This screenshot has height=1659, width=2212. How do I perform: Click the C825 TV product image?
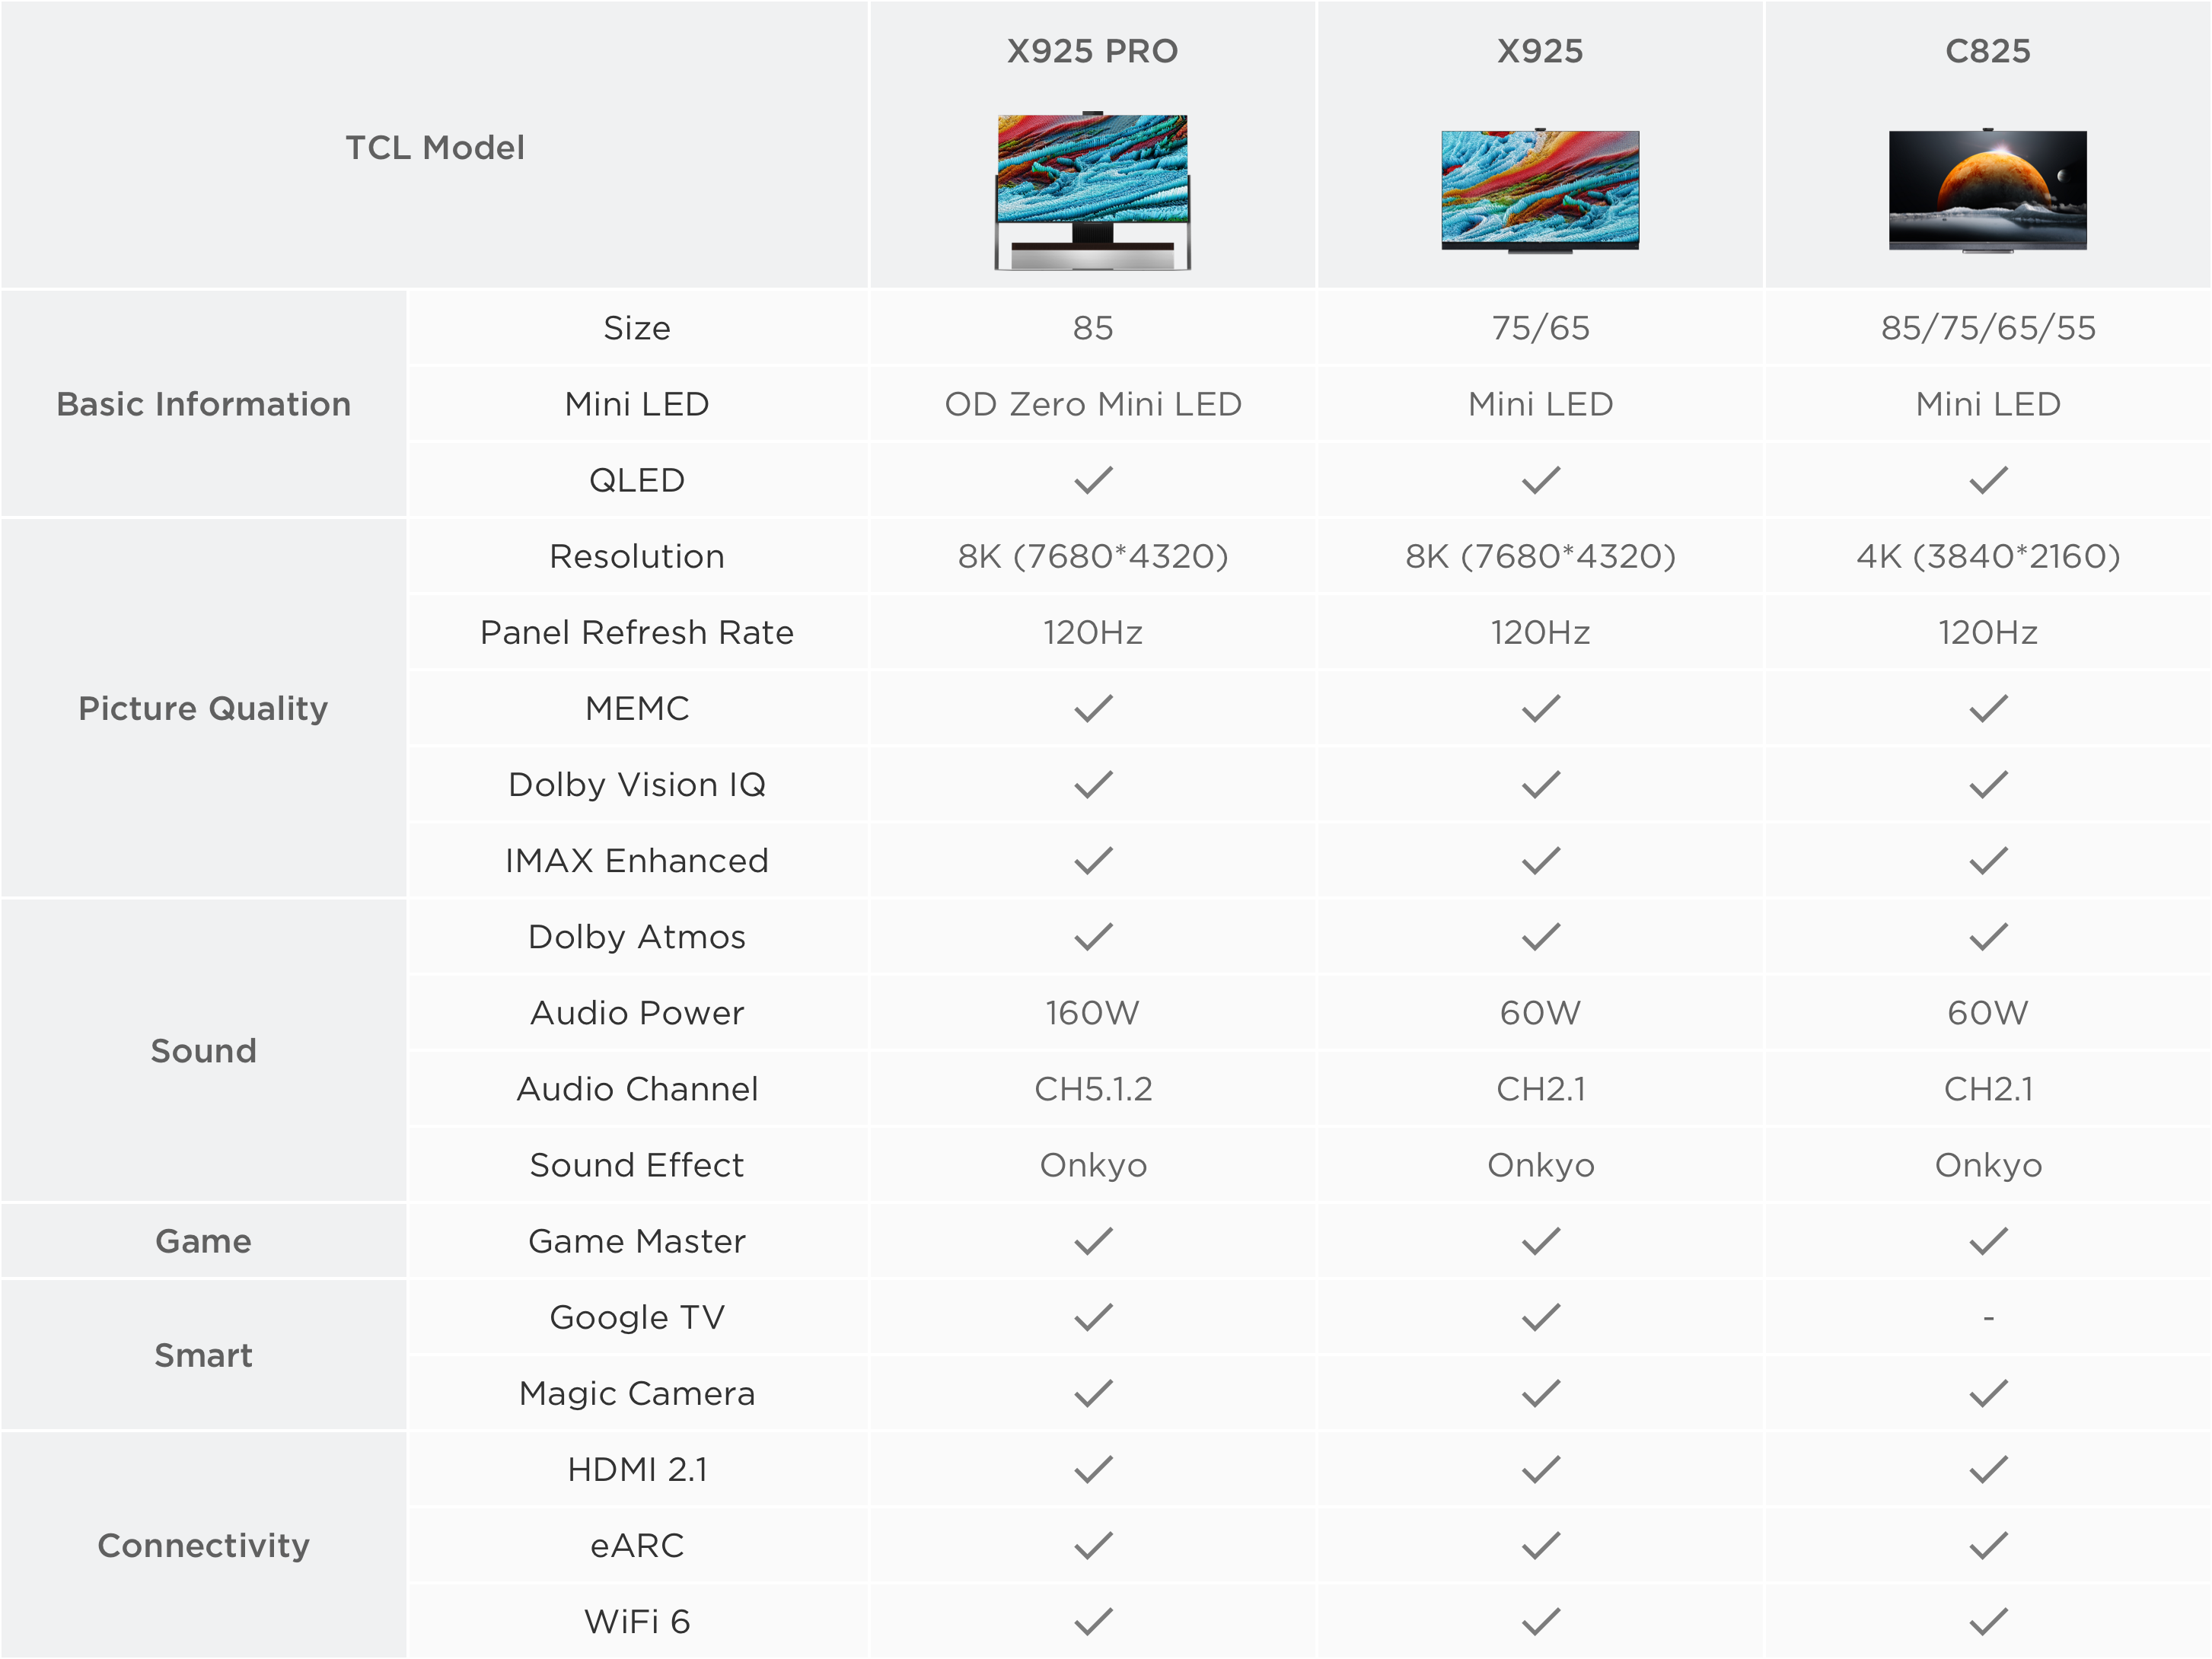(1987, 190)
